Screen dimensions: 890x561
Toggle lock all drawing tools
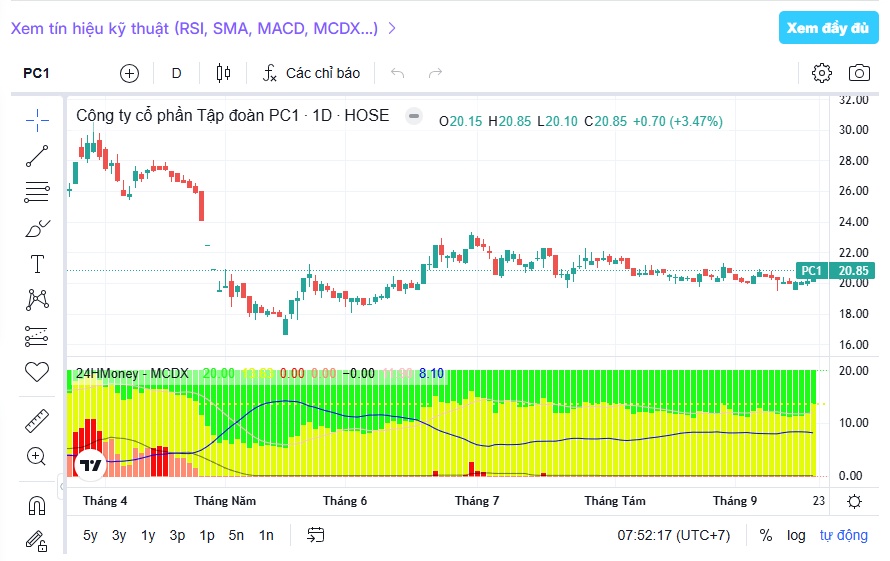point(37,541)
